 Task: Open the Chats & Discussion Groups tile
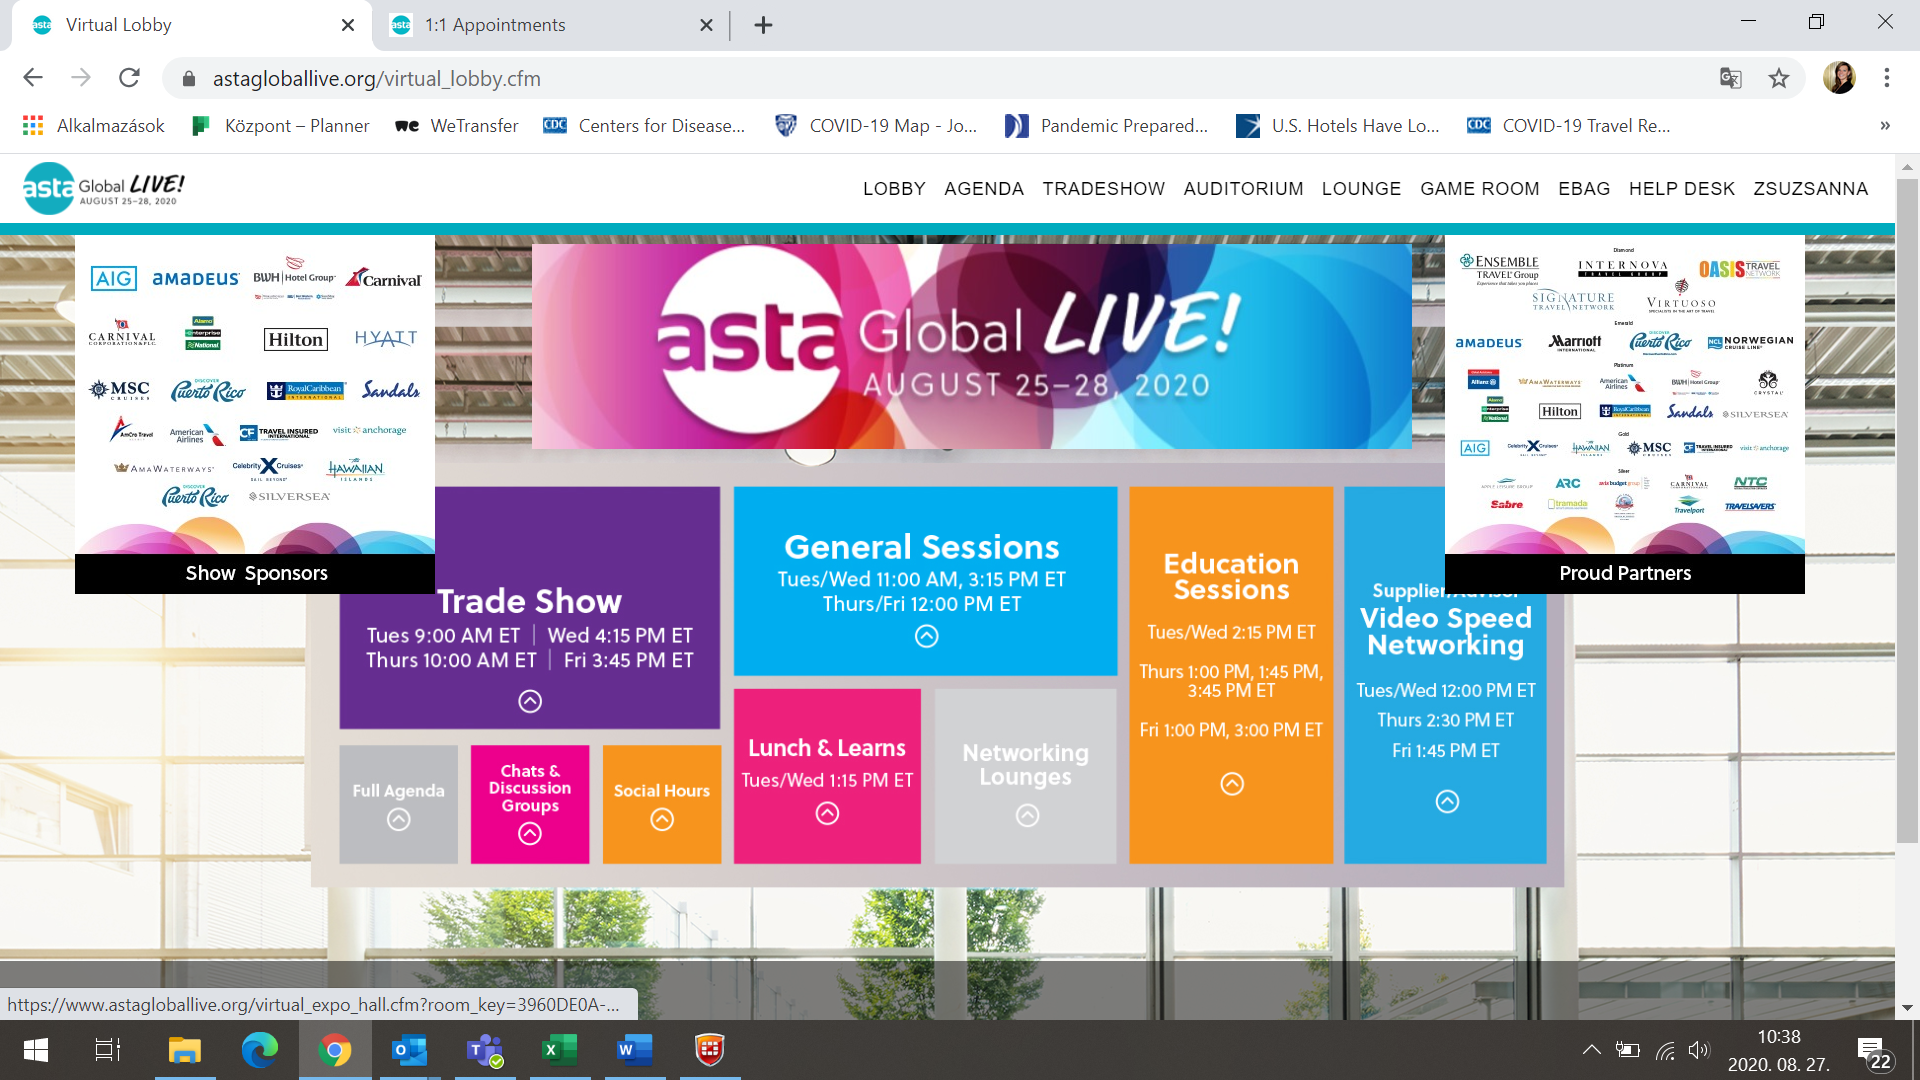click(x=530, y=804)
